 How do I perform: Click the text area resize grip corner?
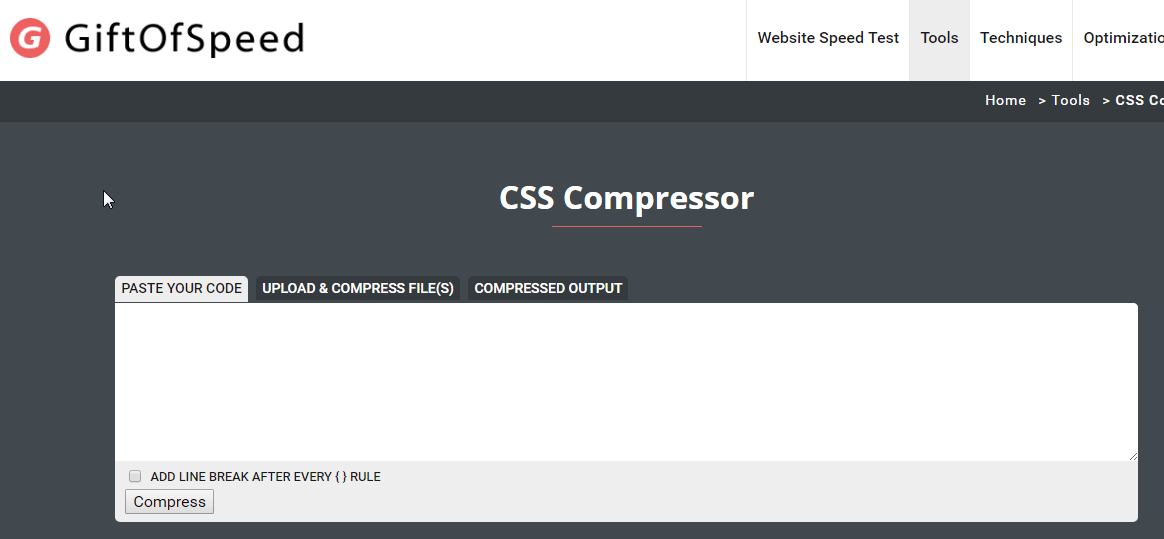(x=1132, y=456)
